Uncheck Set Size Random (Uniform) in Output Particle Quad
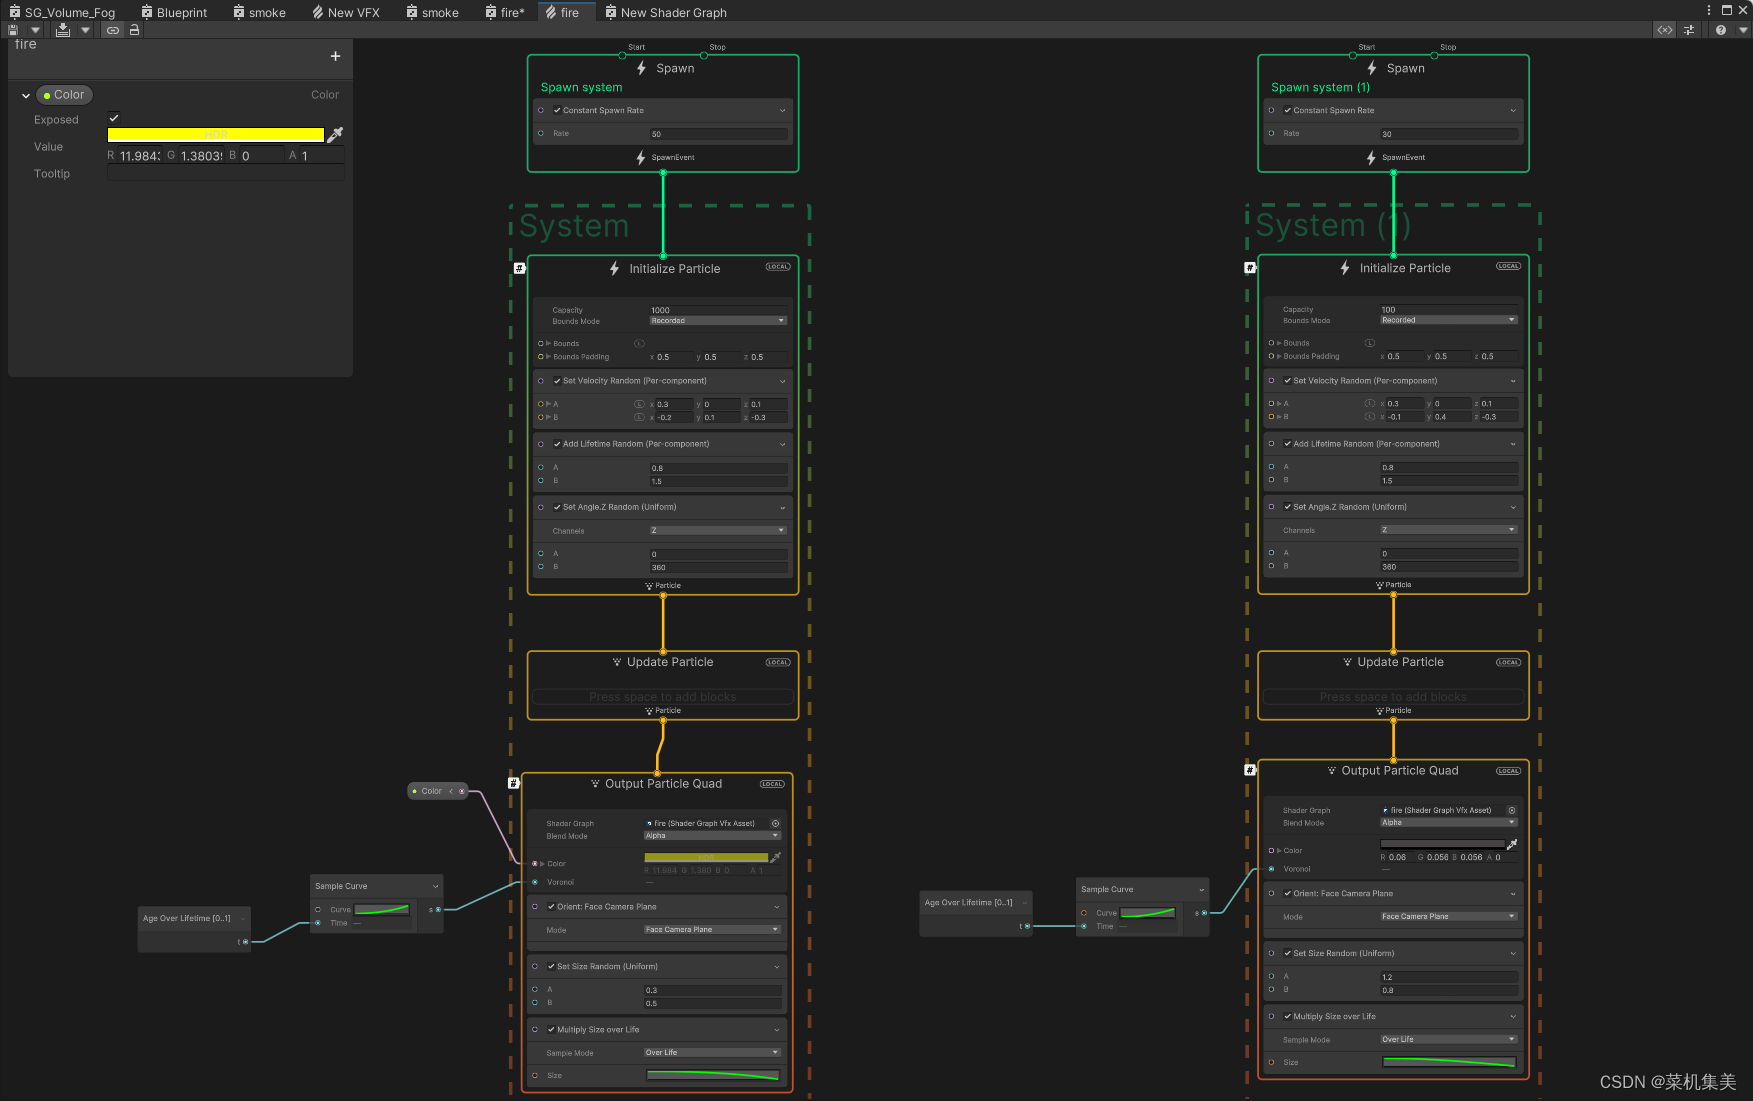The height and width of the screenshot is (1101, 1753). point(550,966)
